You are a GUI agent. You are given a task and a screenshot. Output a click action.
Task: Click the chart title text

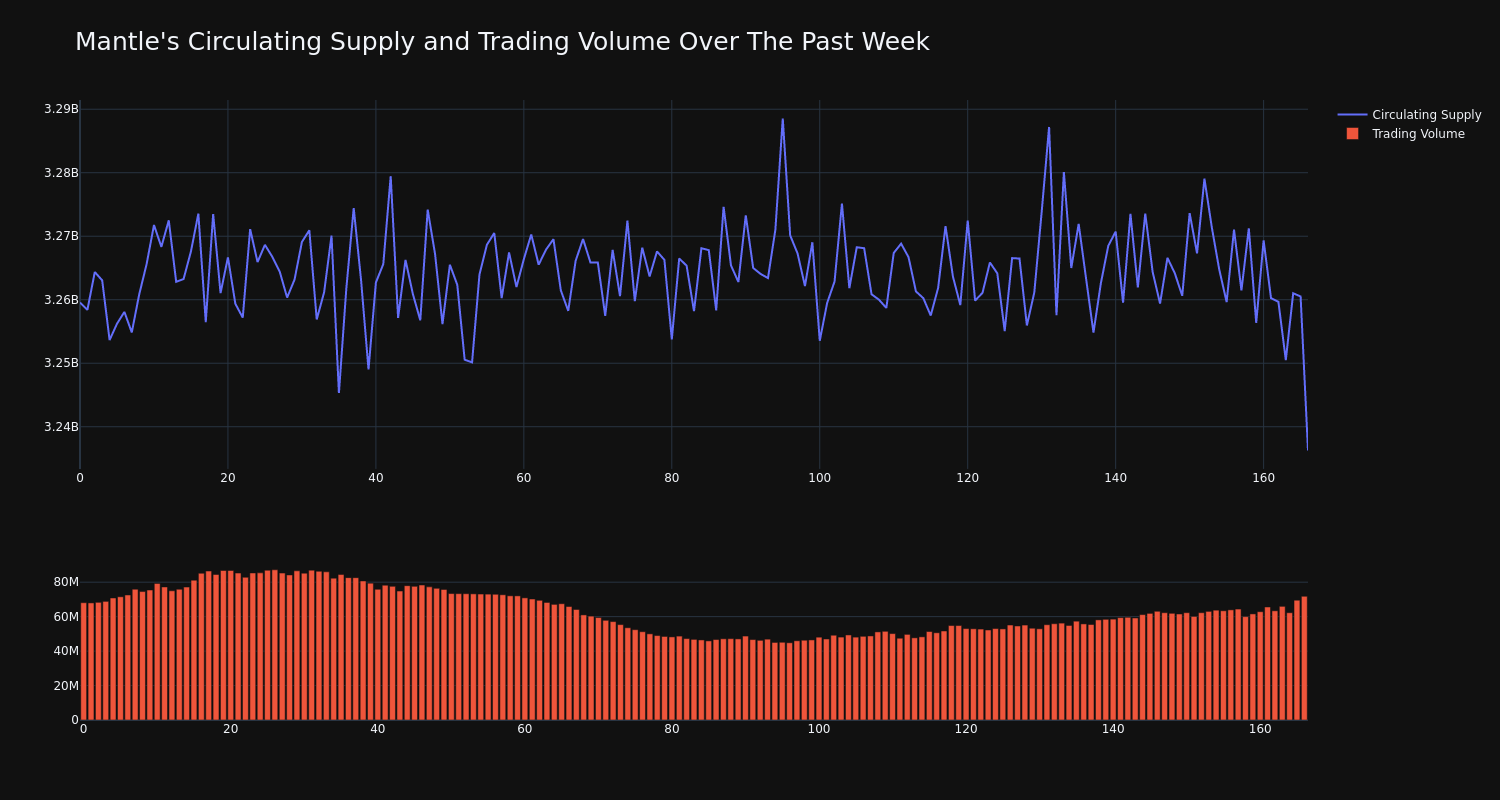click(x=502, y=42)
